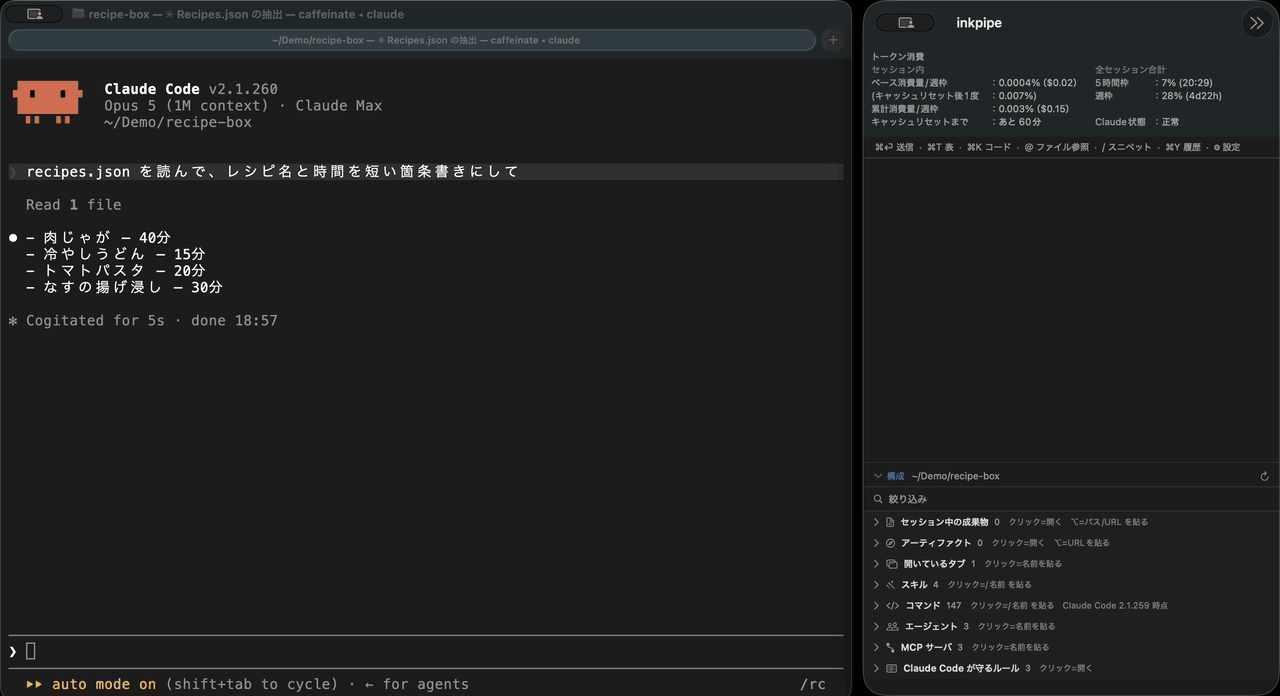Click @ ファイル参照 in inkpipe toolbar
The width and height of the screenshot is (1280, 696).
[x=1057, y=147]
